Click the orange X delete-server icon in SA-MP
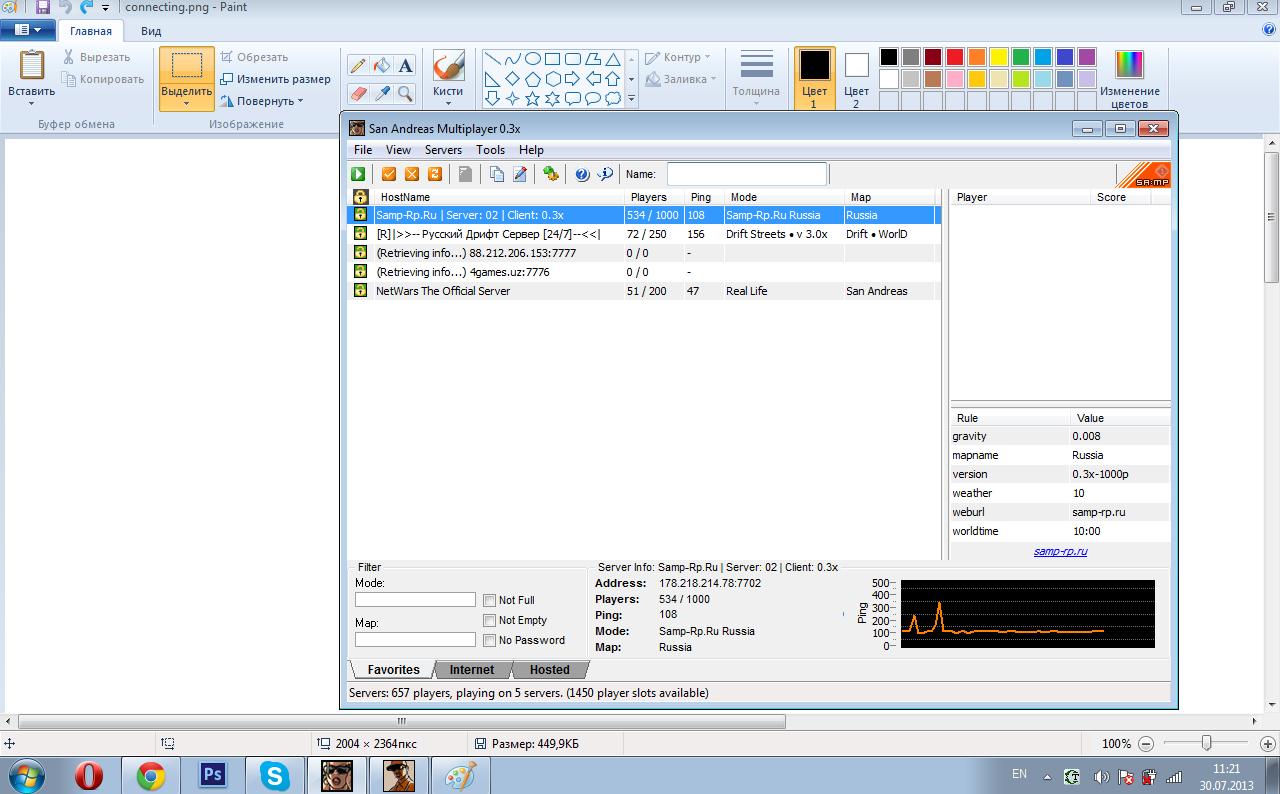 tap(411, 174)
